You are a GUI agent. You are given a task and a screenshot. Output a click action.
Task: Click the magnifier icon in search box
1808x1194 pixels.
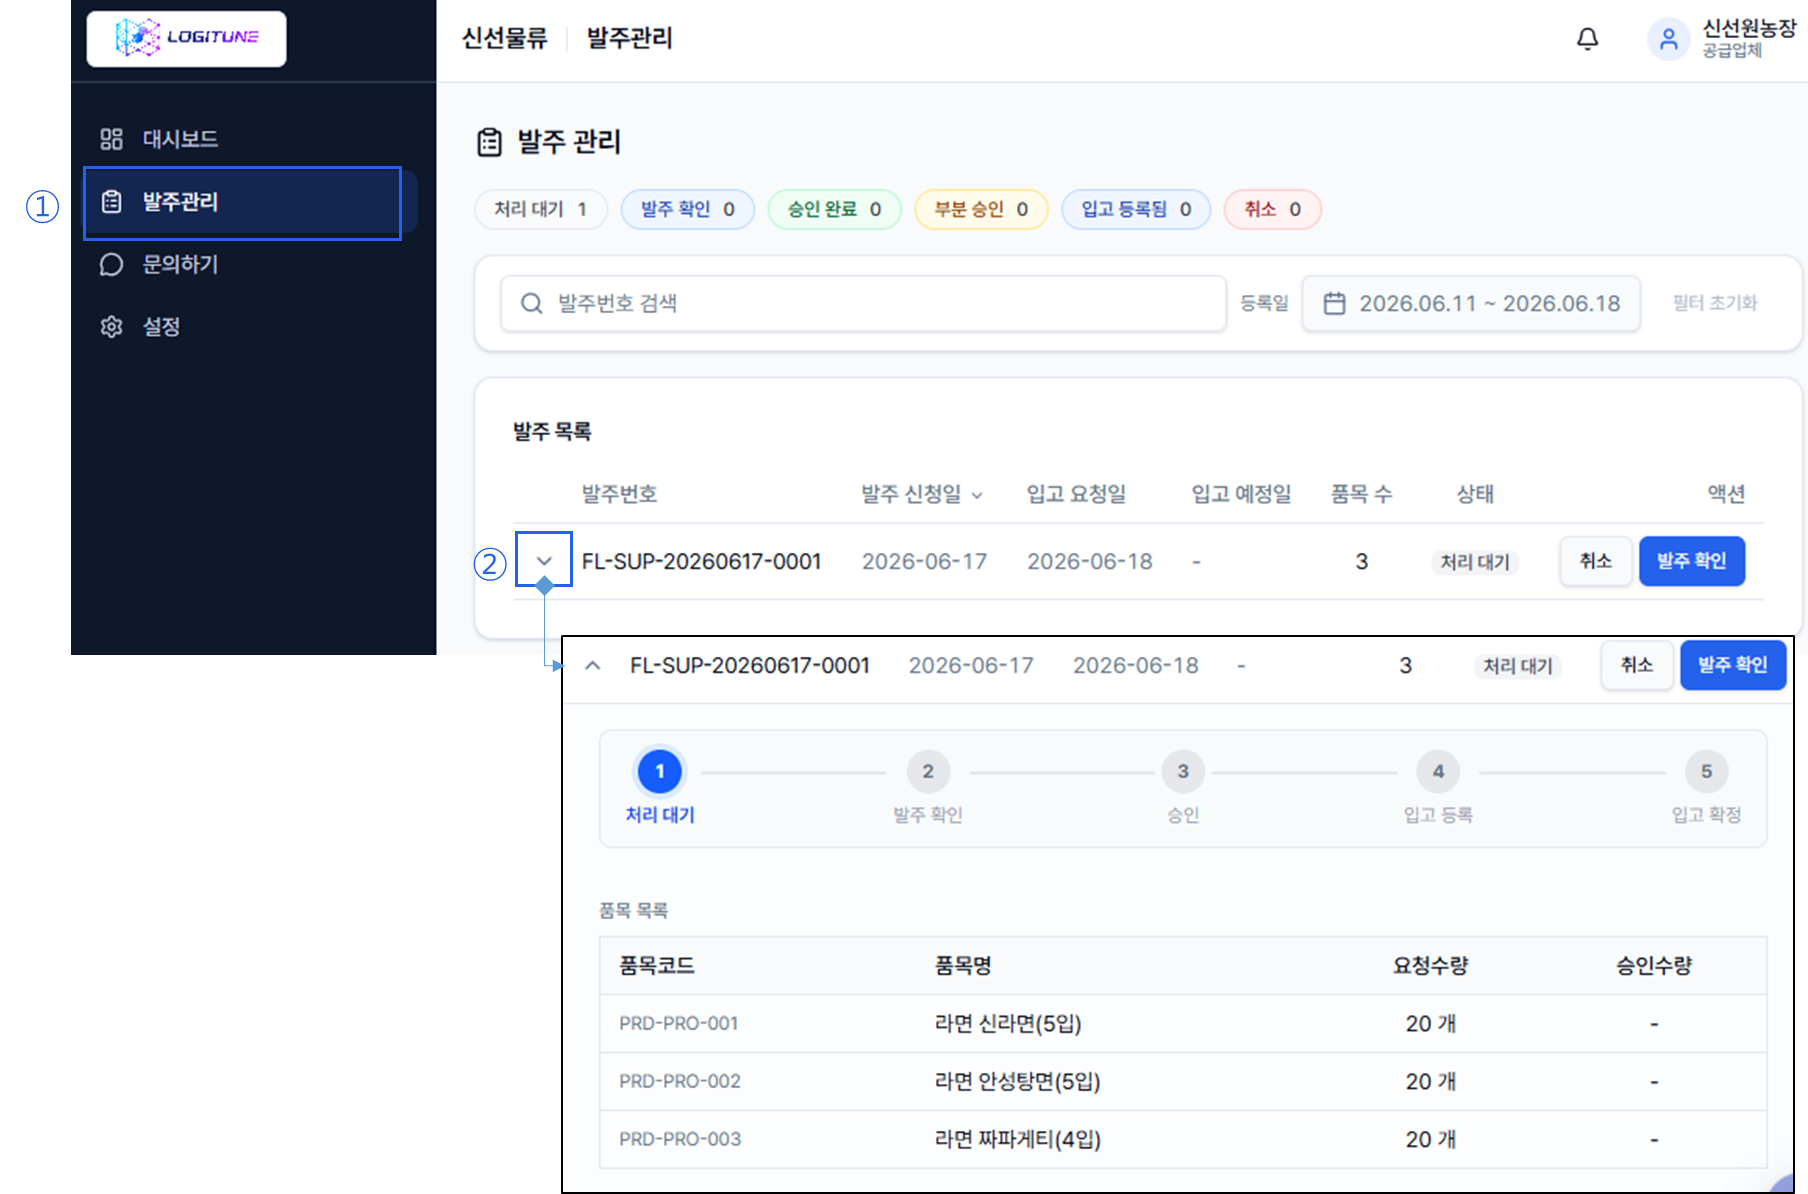(x=531, y=303)
